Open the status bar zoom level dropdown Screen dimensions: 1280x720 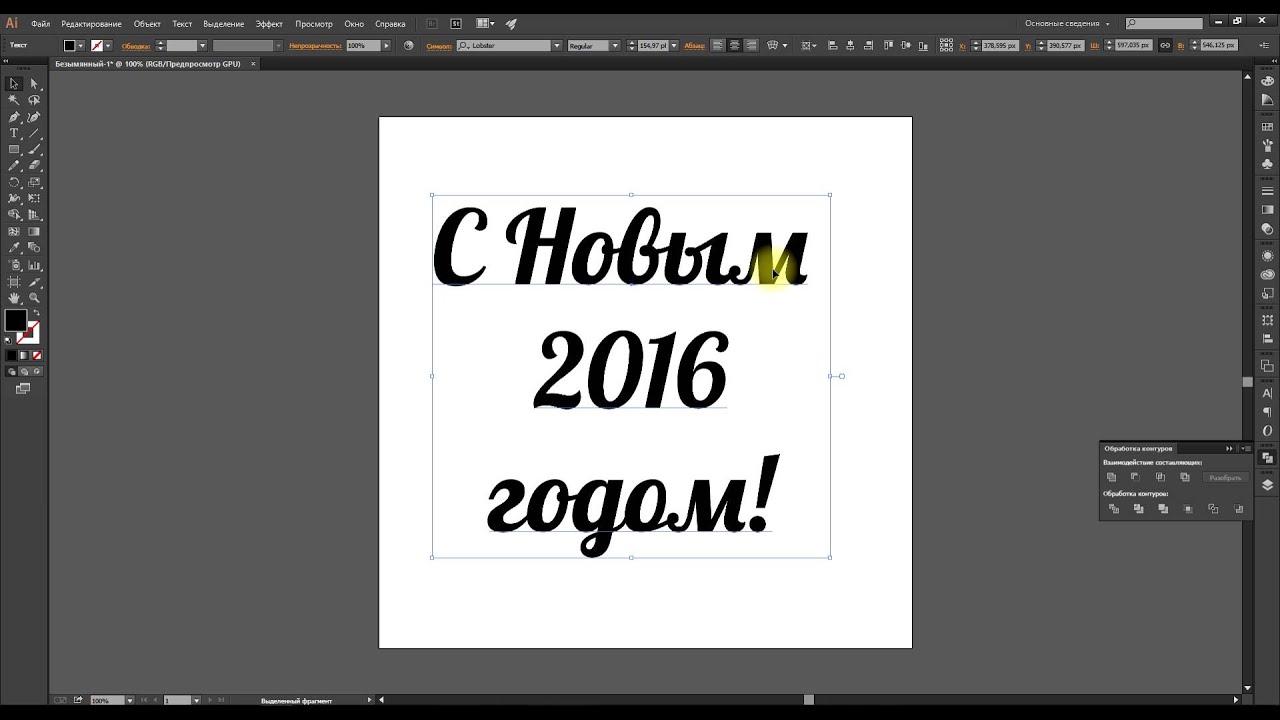(128, 701)
